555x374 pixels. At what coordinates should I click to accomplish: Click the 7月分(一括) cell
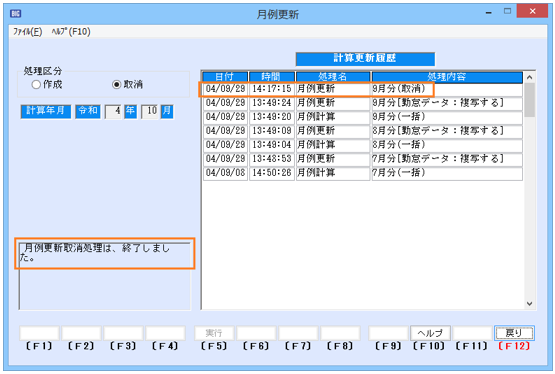(447, 173)
